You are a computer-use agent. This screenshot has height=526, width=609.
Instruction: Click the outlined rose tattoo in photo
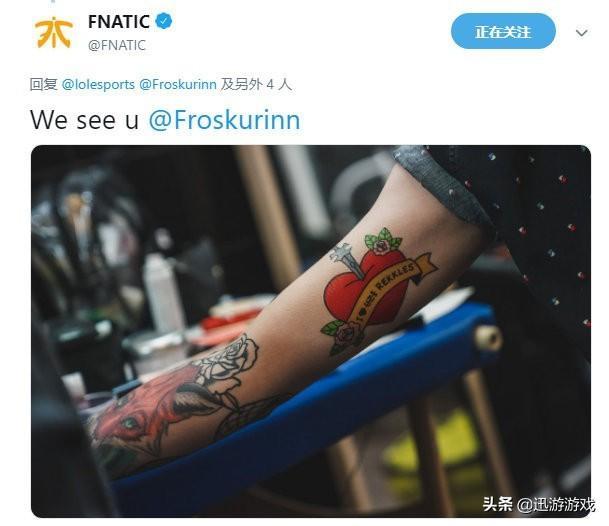click(x=229, y=359)
